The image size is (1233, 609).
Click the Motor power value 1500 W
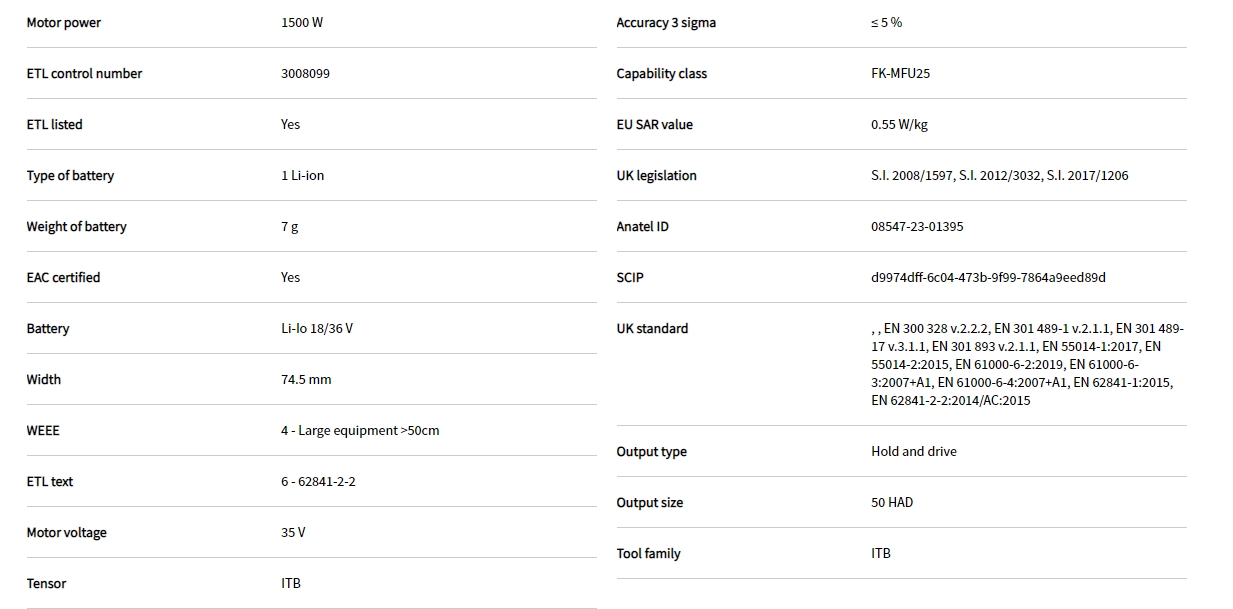coord(302,23)
